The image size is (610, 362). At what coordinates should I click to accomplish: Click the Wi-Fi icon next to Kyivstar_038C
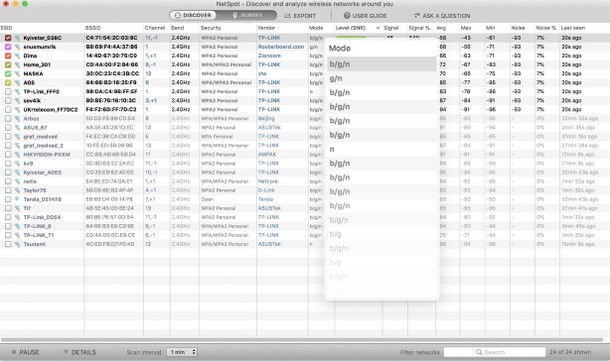[17, 38]
